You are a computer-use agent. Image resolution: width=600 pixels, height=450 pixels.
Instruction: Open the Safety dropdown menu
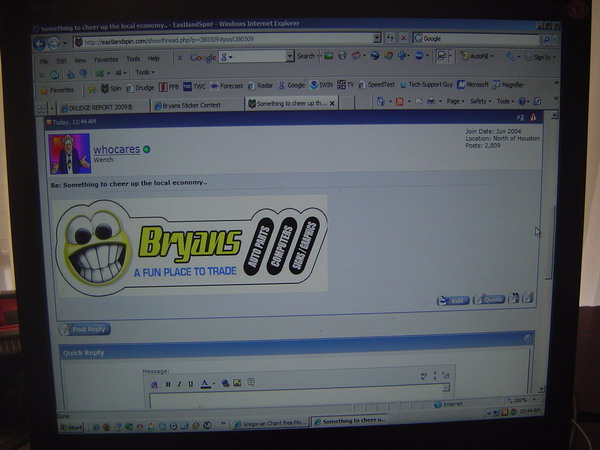pos(480,101)
